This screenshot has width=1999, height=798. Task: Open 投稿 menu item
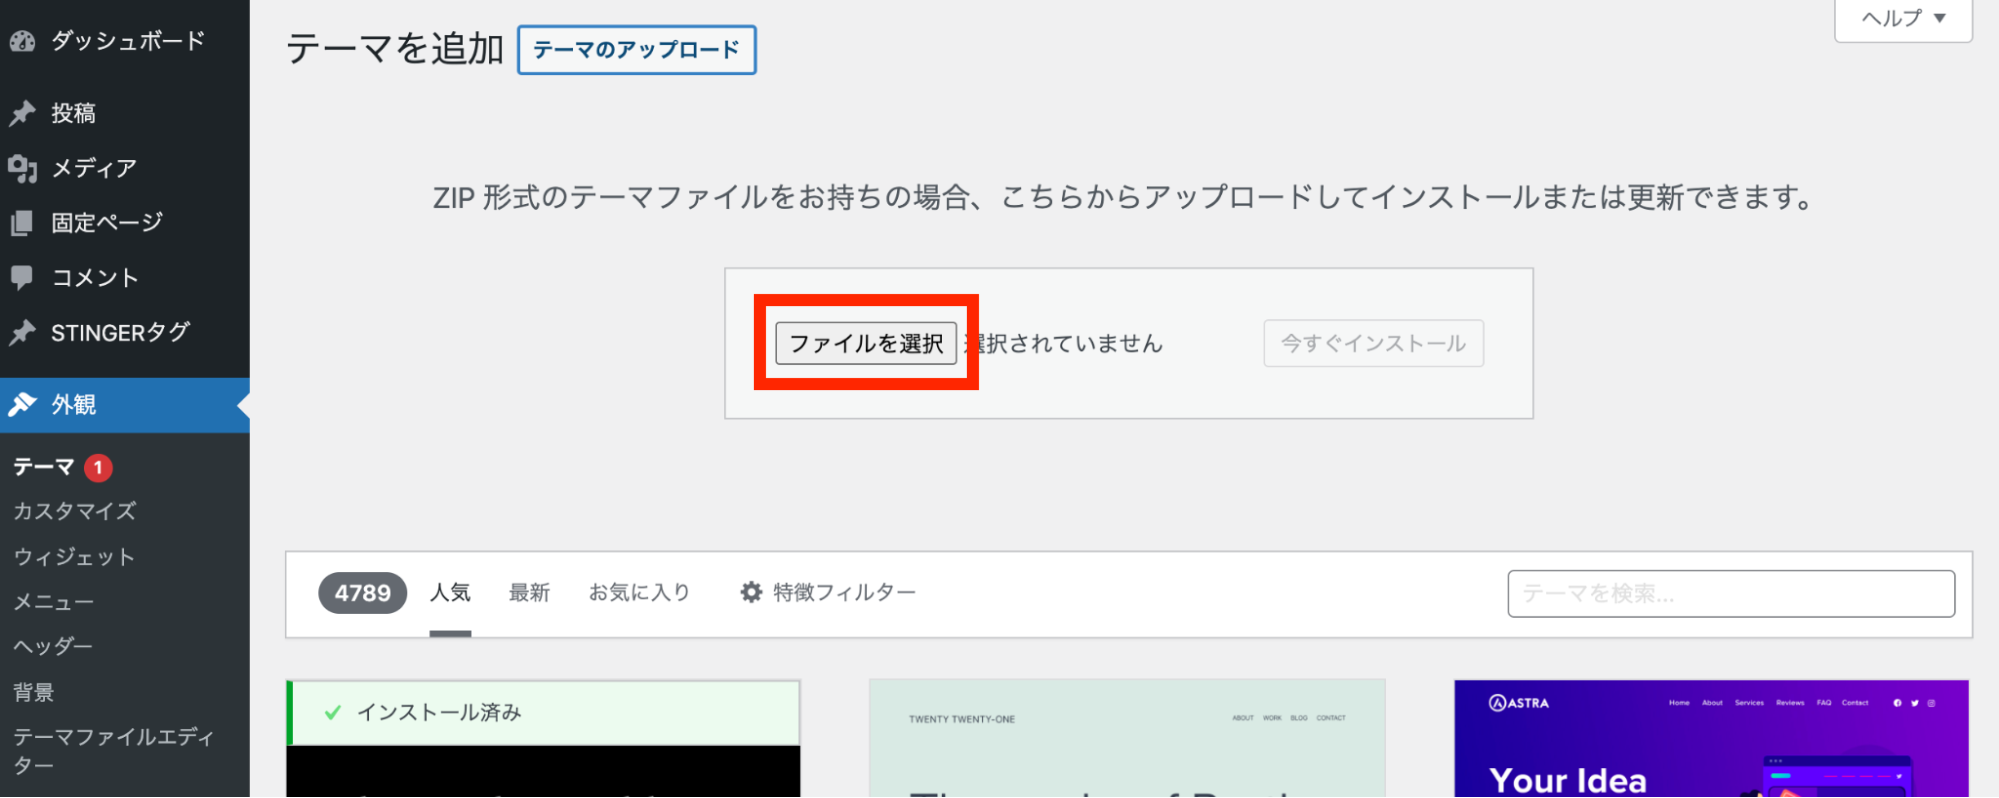125,113
